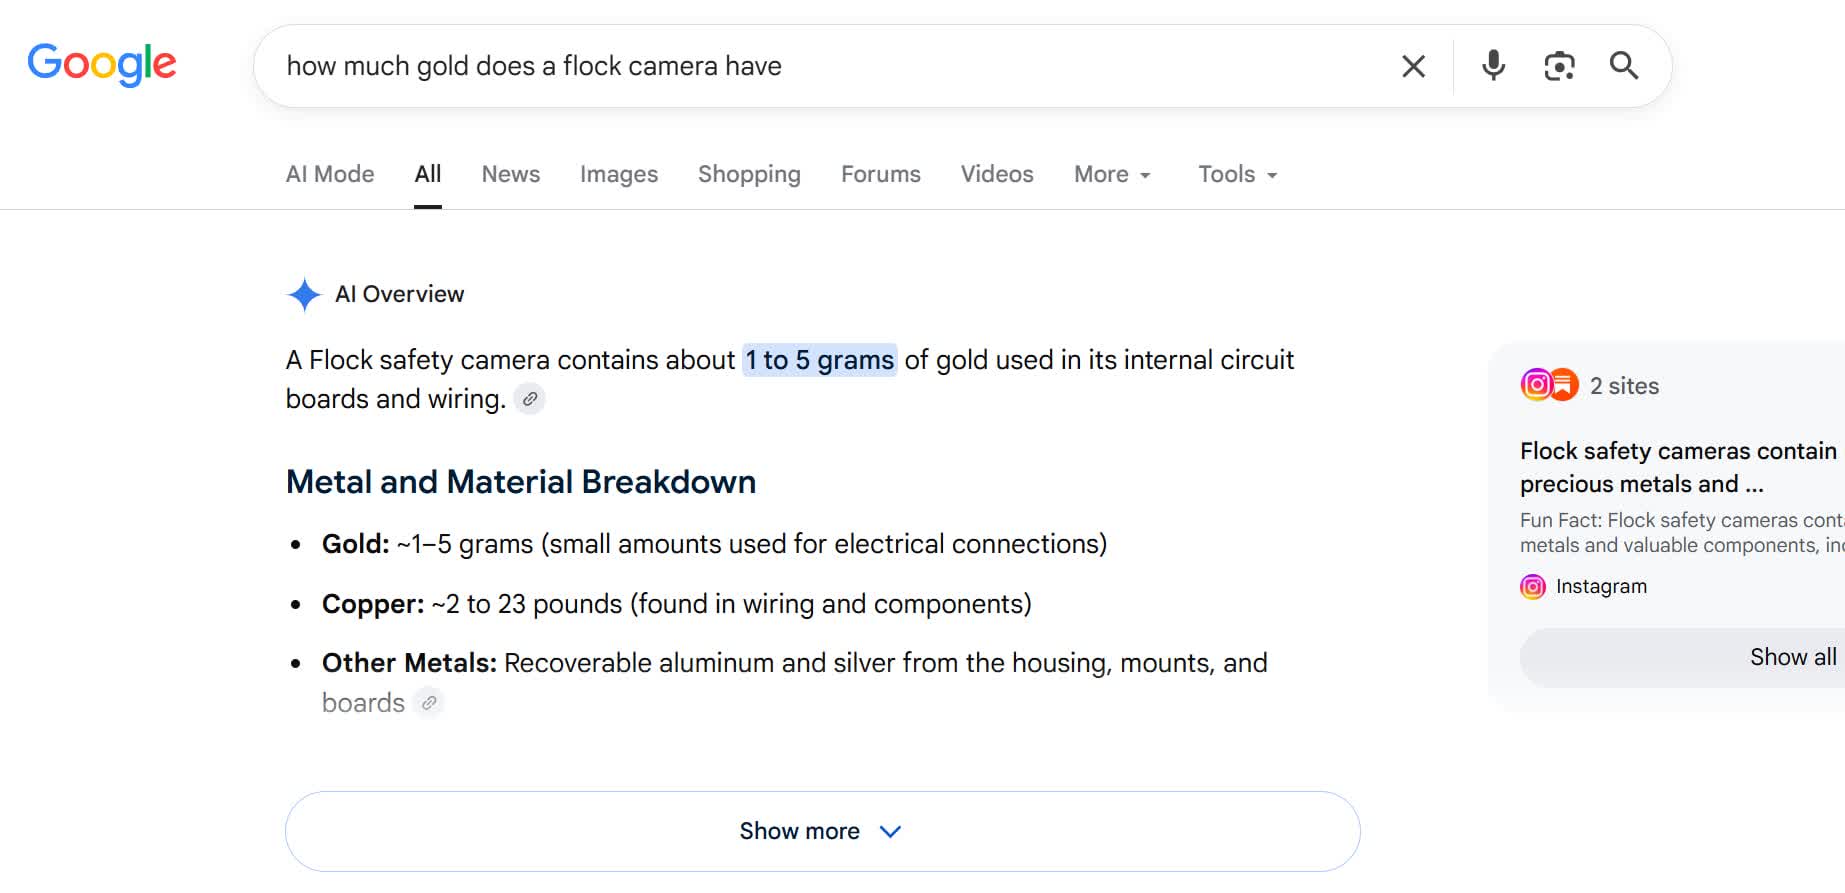This screenshot has height=893, width=1845.
Task: Select the Shopping tab
Action: tap(749, 174)
